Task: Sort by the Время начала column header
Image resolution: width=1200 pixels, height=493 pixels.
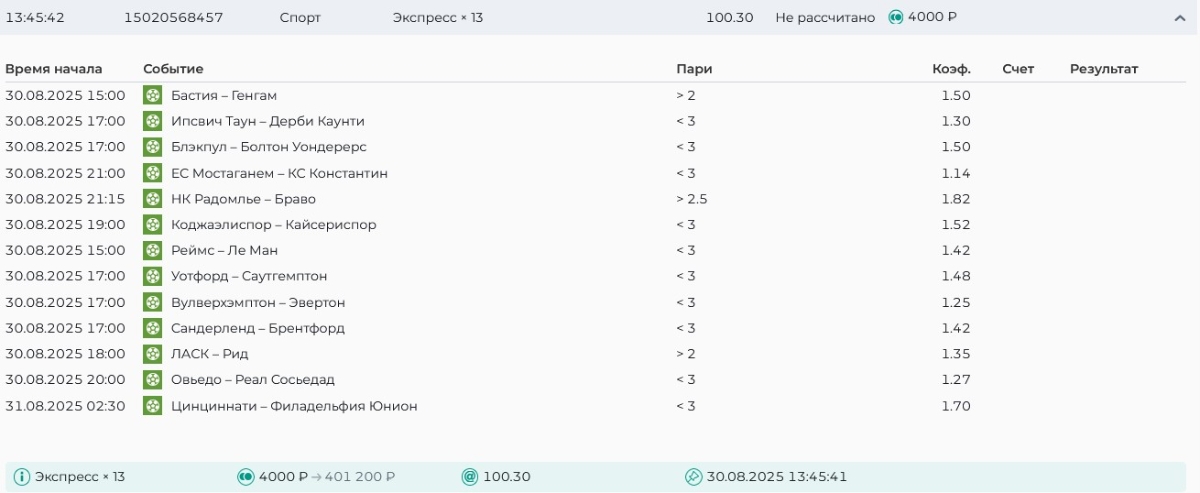Action: (54, 69)
